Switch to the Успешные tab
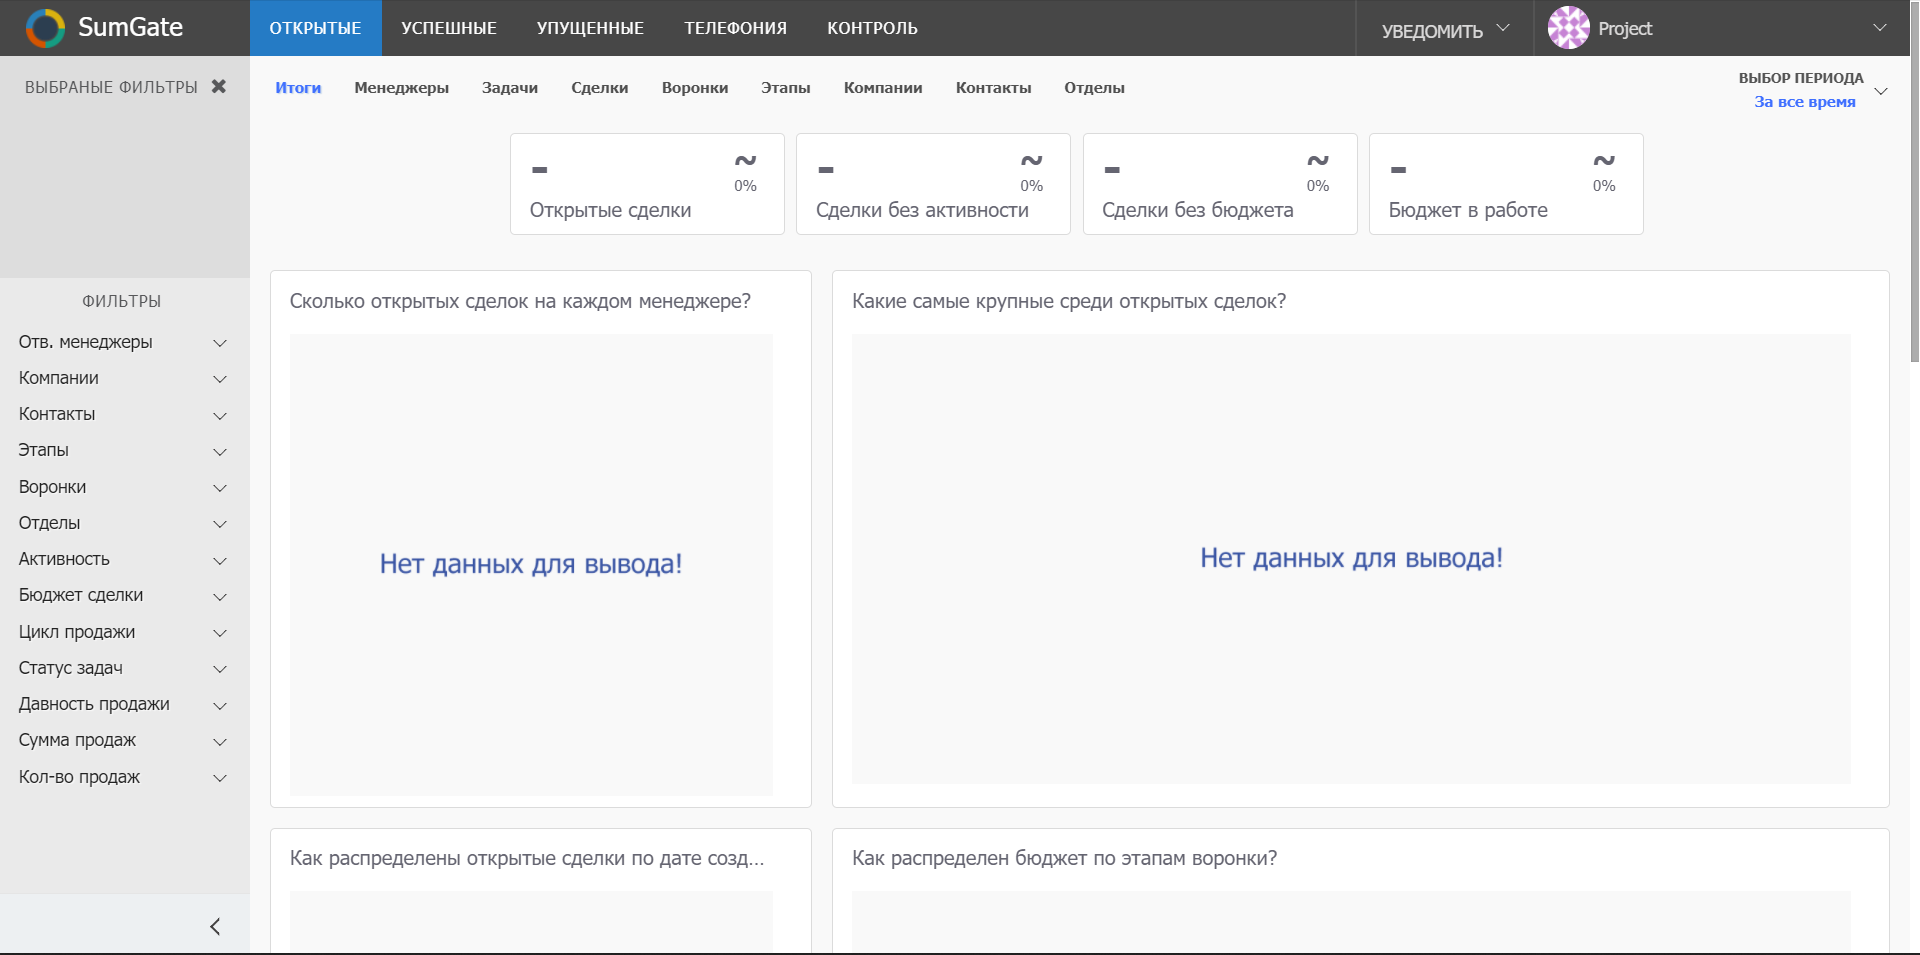This screenshot has width=1920, height=955. pyautogui.click(x=449, y=28)
